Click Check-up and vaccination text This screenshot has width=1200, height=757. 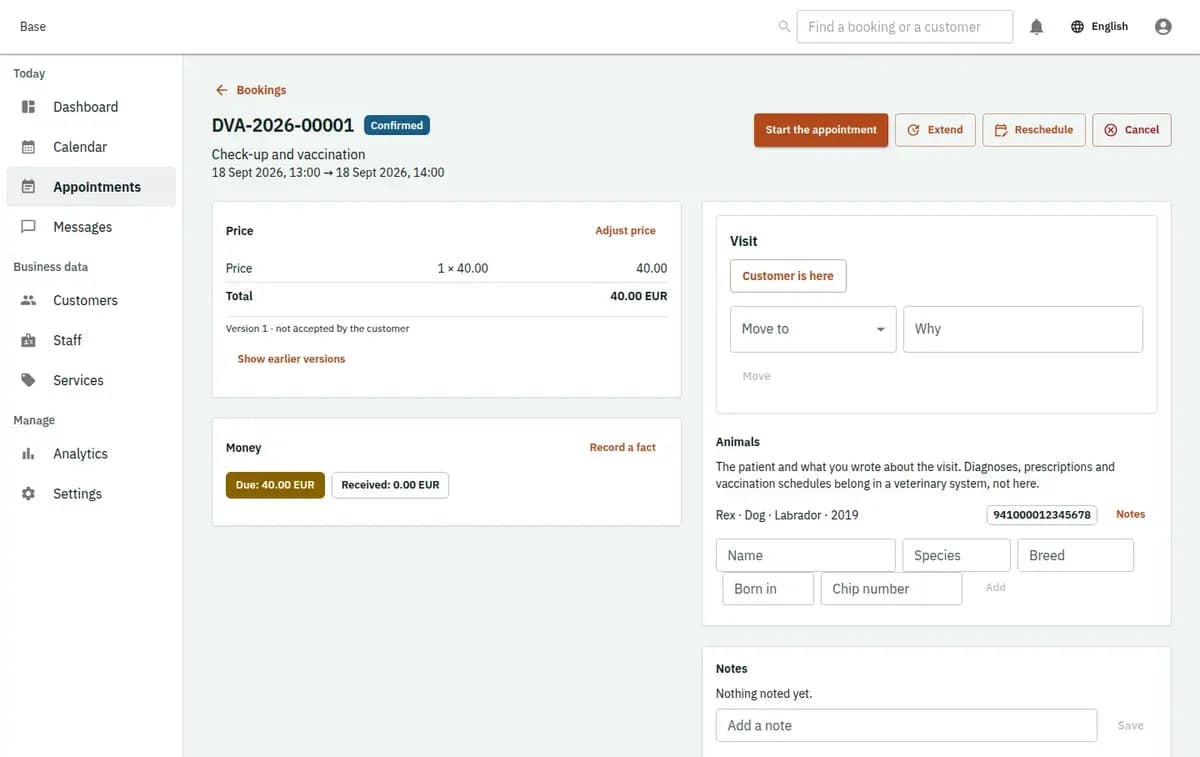point(288,155)
